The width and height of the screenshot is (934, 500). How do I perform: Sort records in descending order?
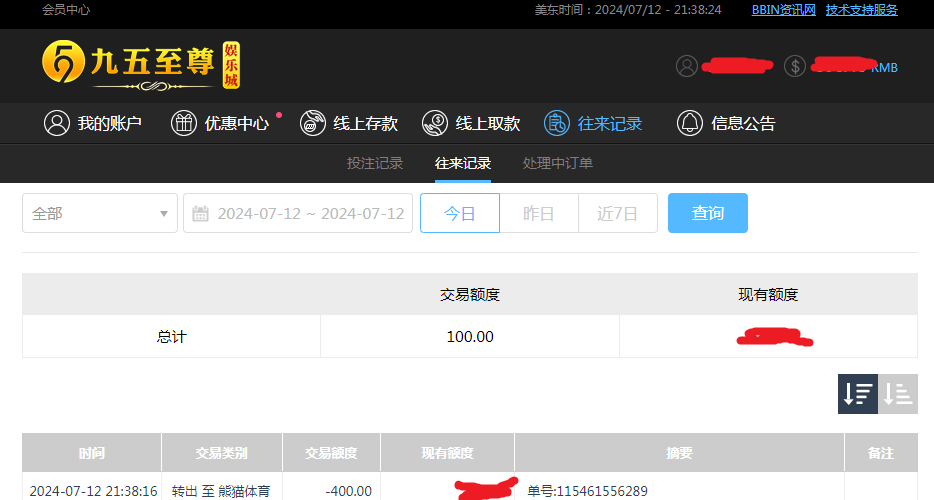(857, 394)
